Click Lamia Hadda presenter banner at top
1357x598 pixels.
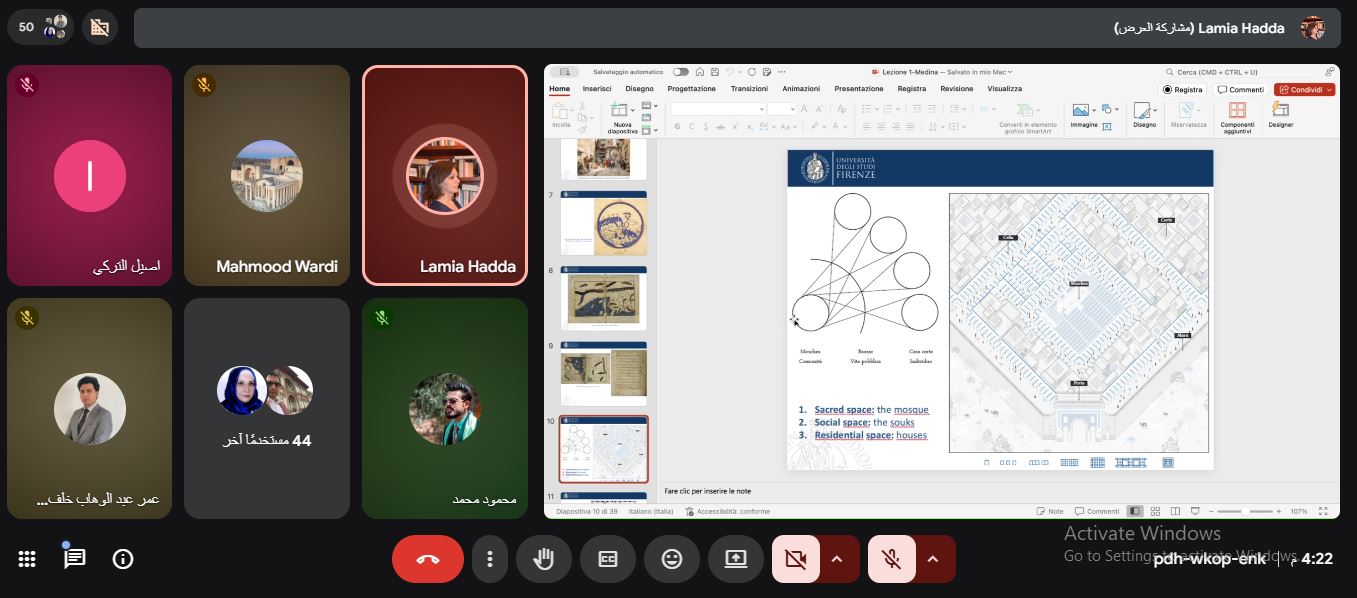coord(736,28)
